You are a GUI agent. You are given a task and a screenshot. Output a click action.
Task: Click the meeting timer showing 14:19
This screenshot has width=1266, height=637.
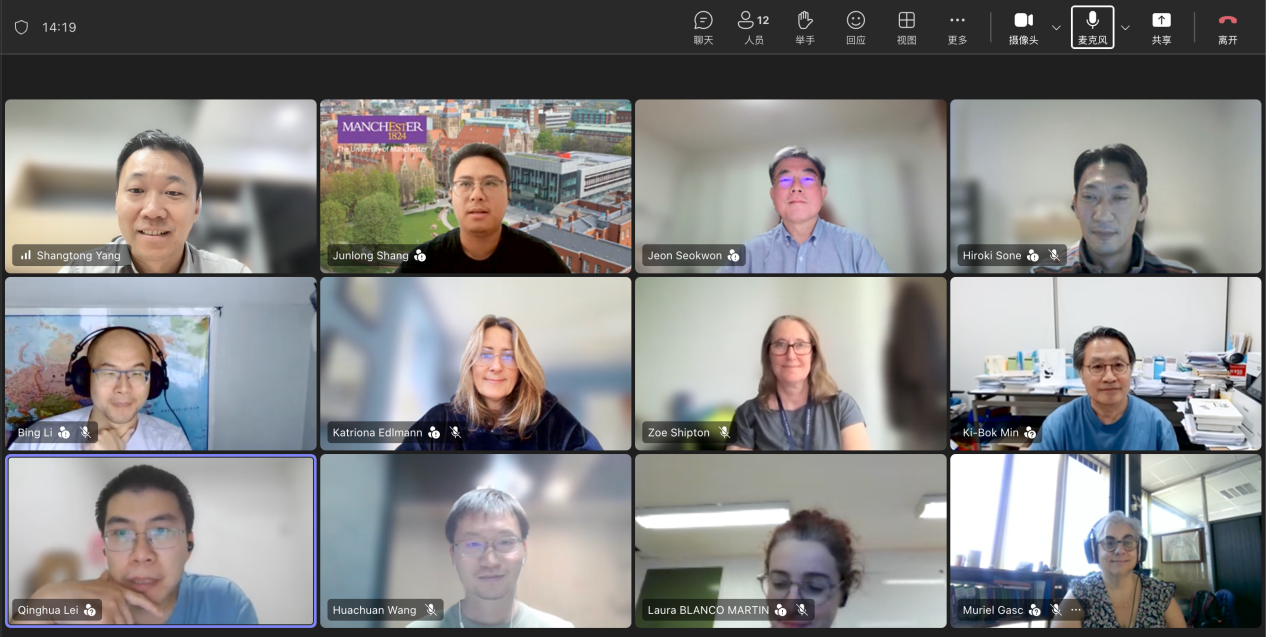point(59,27)
